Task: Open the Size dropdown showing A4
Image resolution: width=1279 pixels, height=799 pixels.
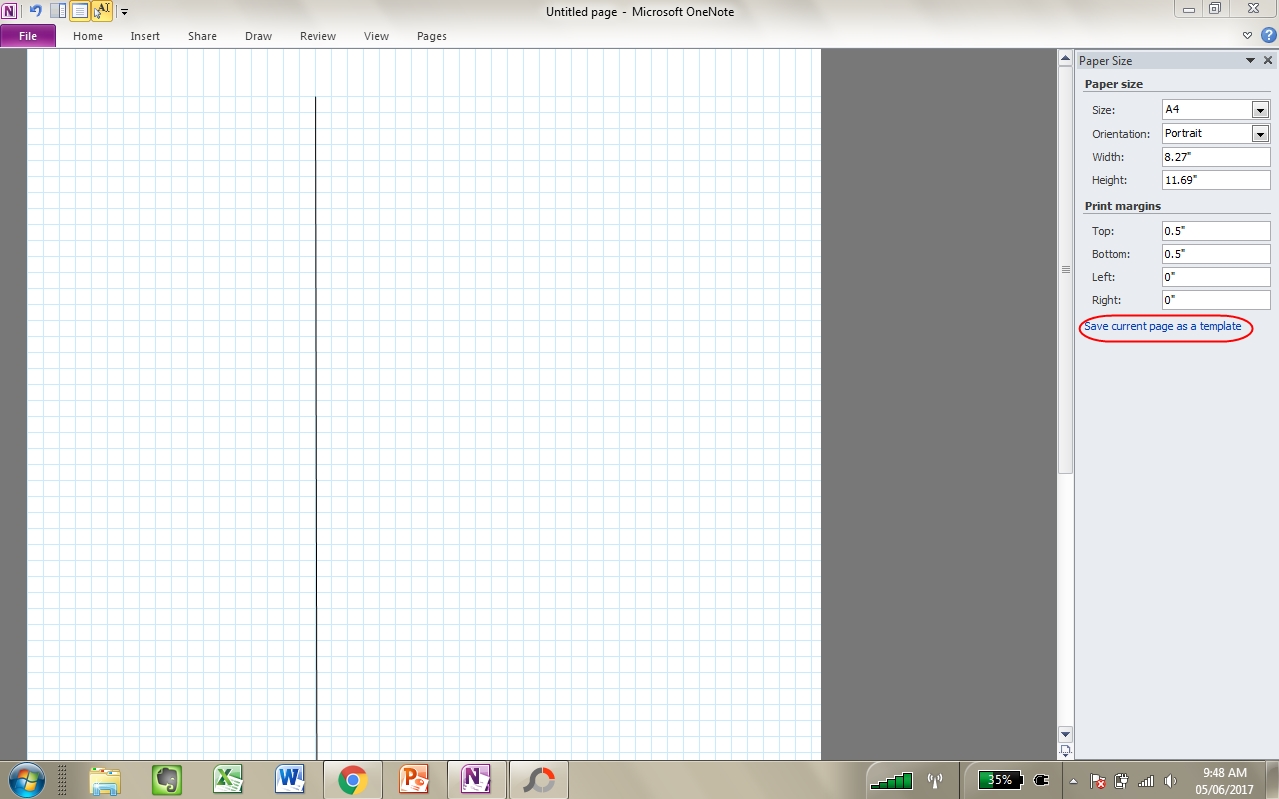Action: click(1260, 109)
